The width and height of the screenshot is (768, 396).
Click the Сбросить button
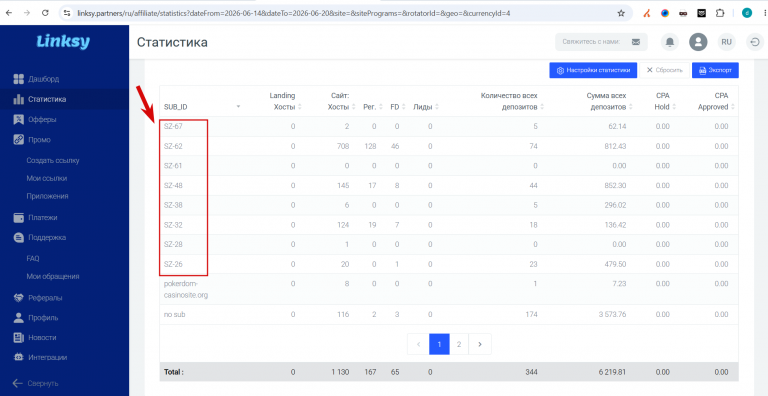(x=665, y=70)
